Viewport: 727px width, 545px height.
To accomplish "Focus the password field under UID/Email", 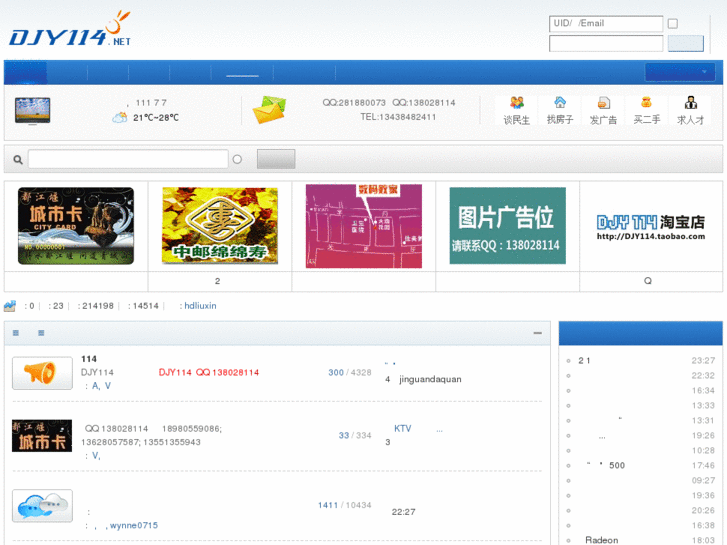I will [x=606, y=44].
